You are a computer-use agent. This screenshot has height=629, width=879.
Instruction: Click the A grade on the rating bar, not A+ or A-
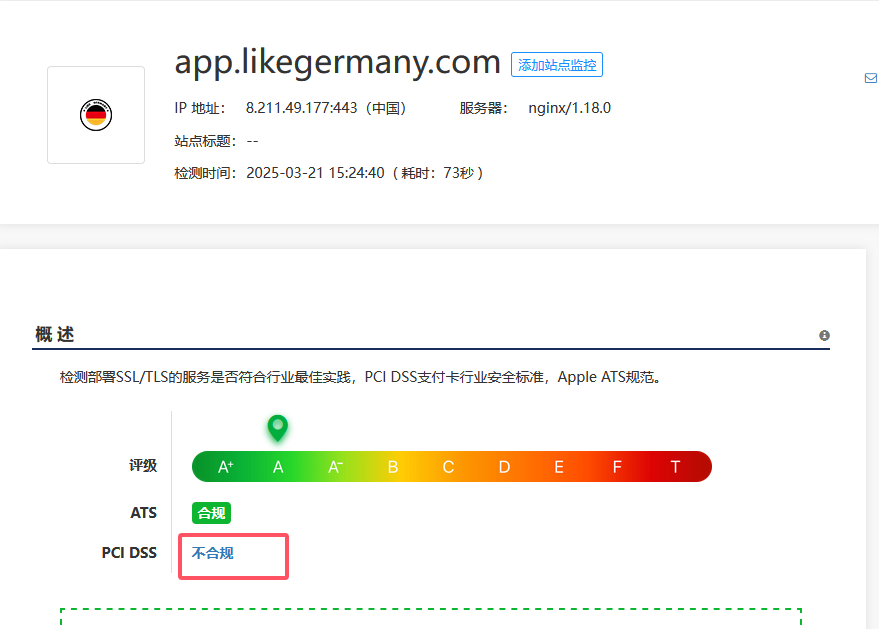coord(278,467)
